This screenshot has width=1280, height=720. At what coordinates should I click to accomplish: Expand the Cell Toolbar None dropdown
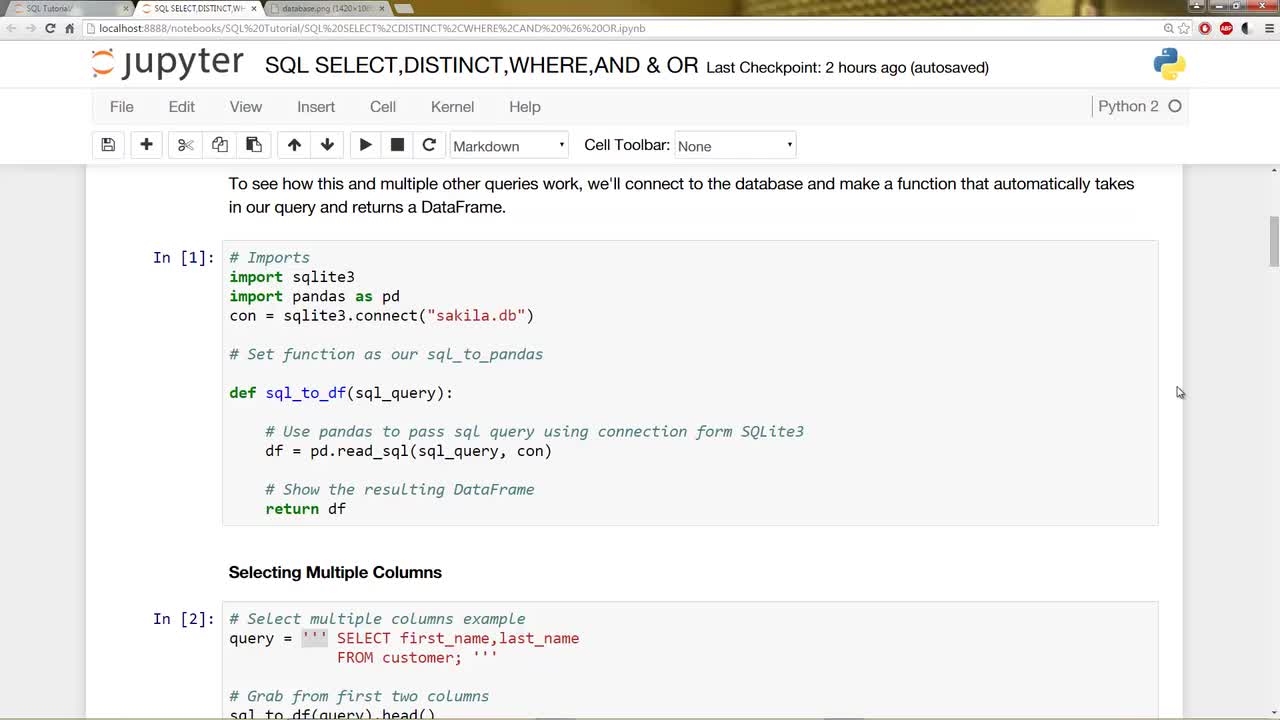coord(735,146)
